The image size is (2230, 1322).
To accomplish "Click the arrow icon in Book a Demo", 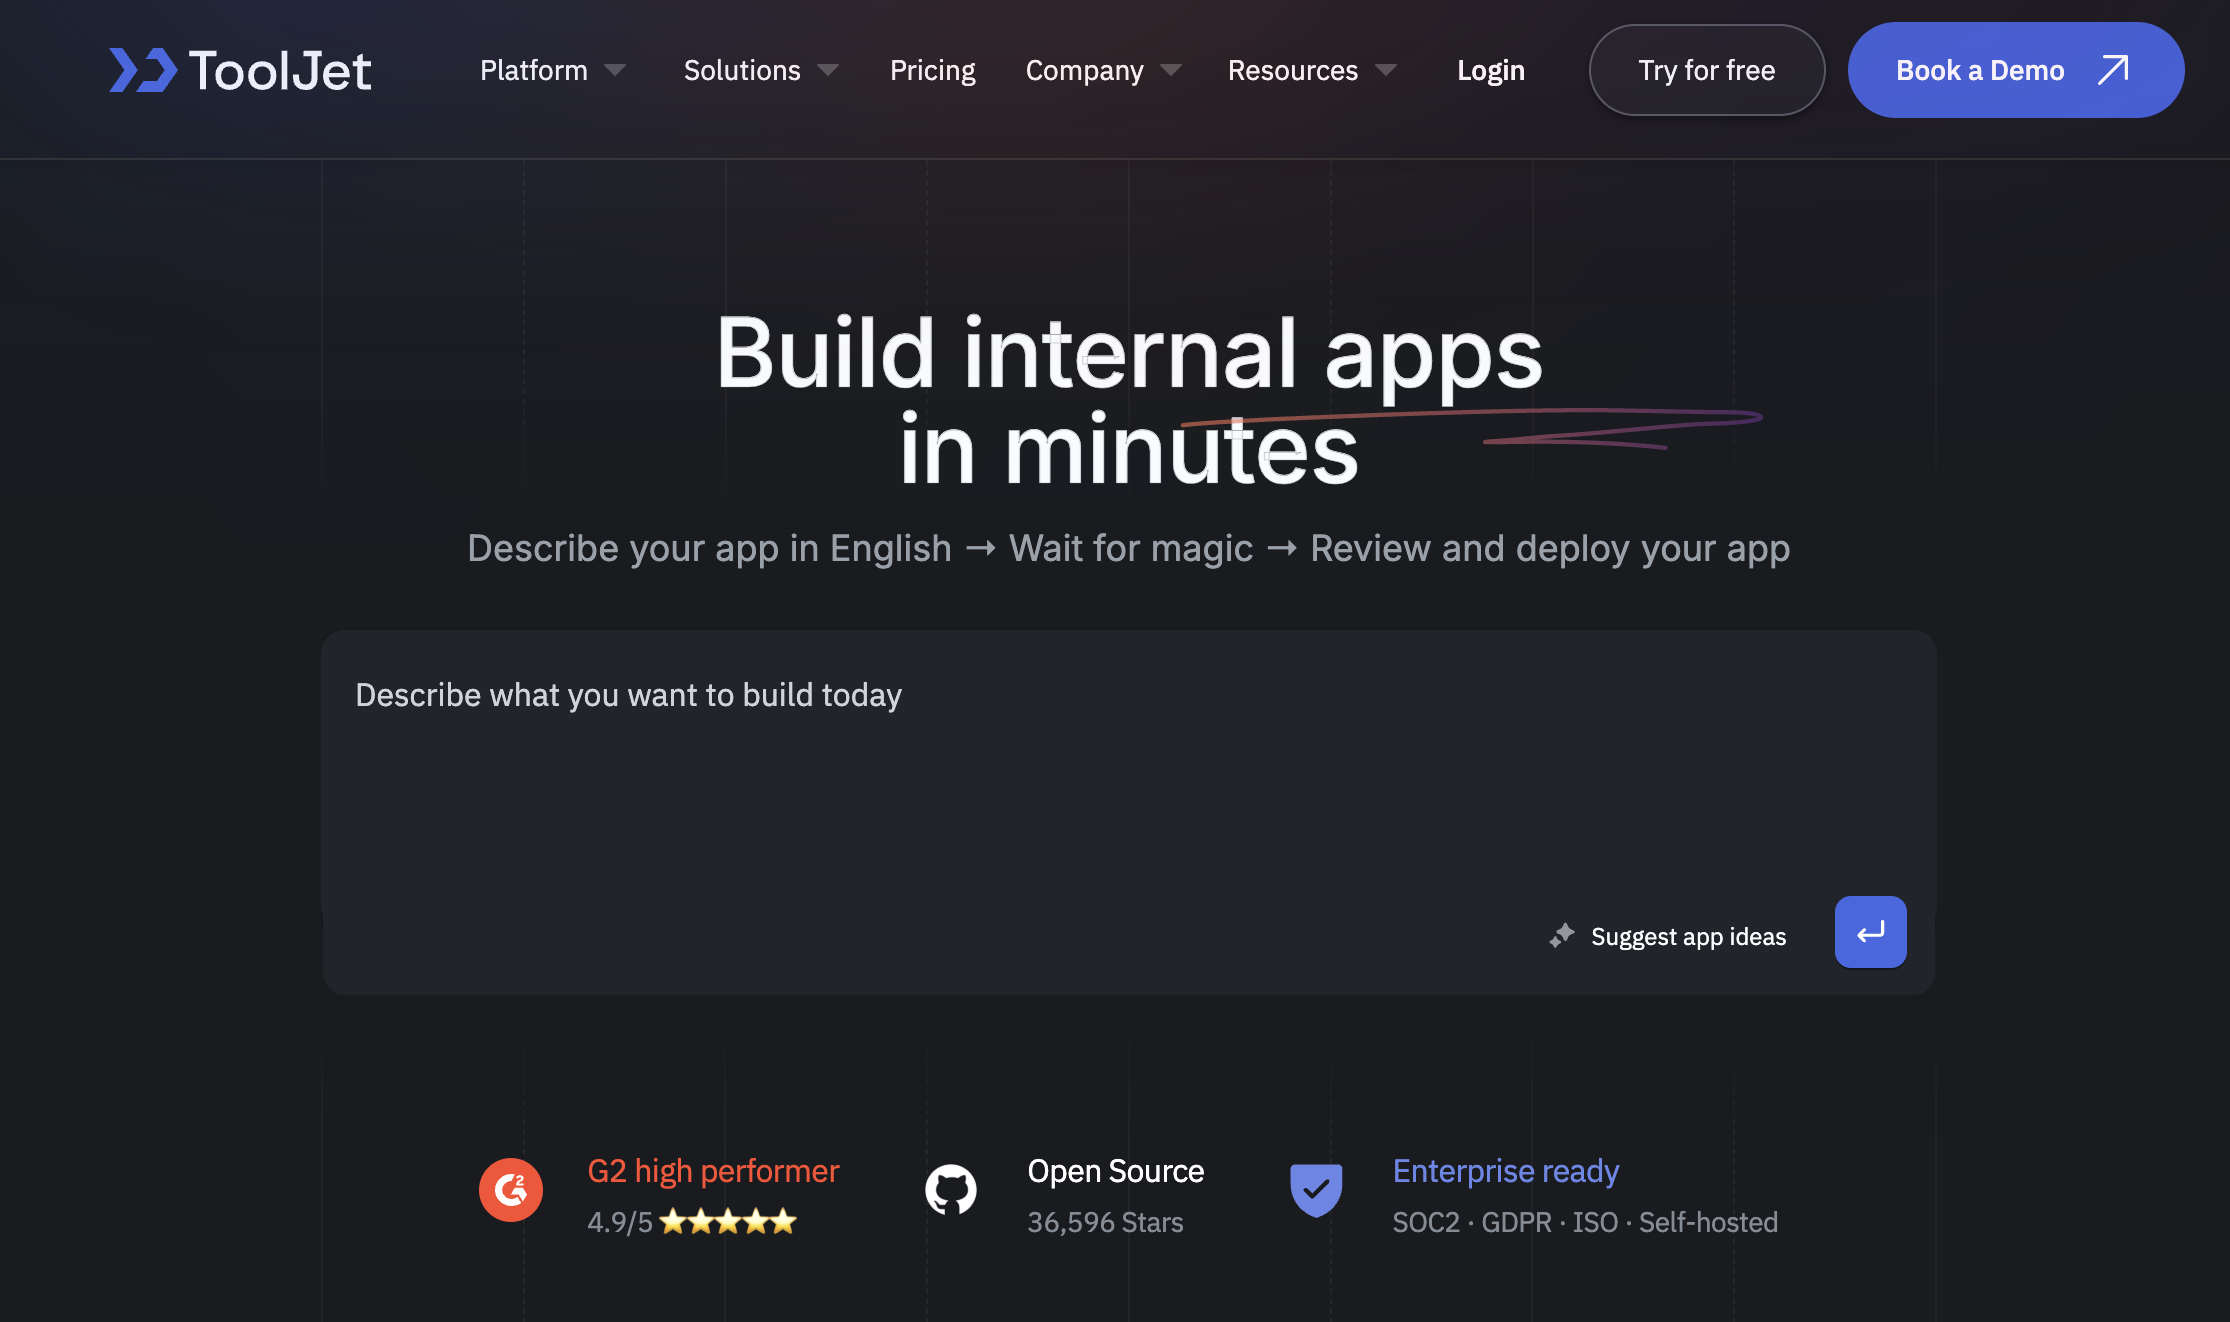I will click(x=2113, y=70).
